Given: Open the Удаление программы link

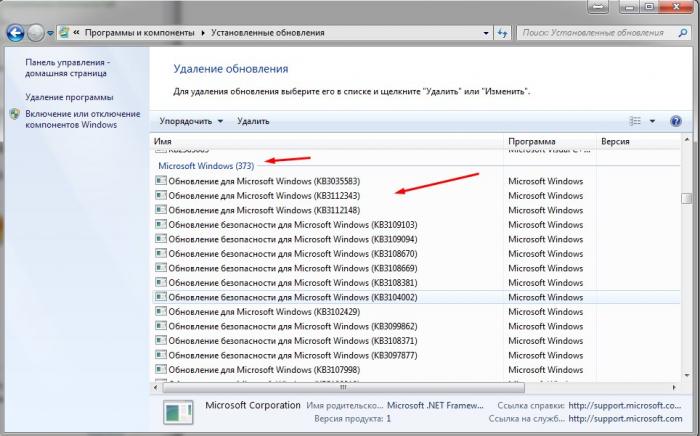Looking at the screenshot, I should pos(69,97).
